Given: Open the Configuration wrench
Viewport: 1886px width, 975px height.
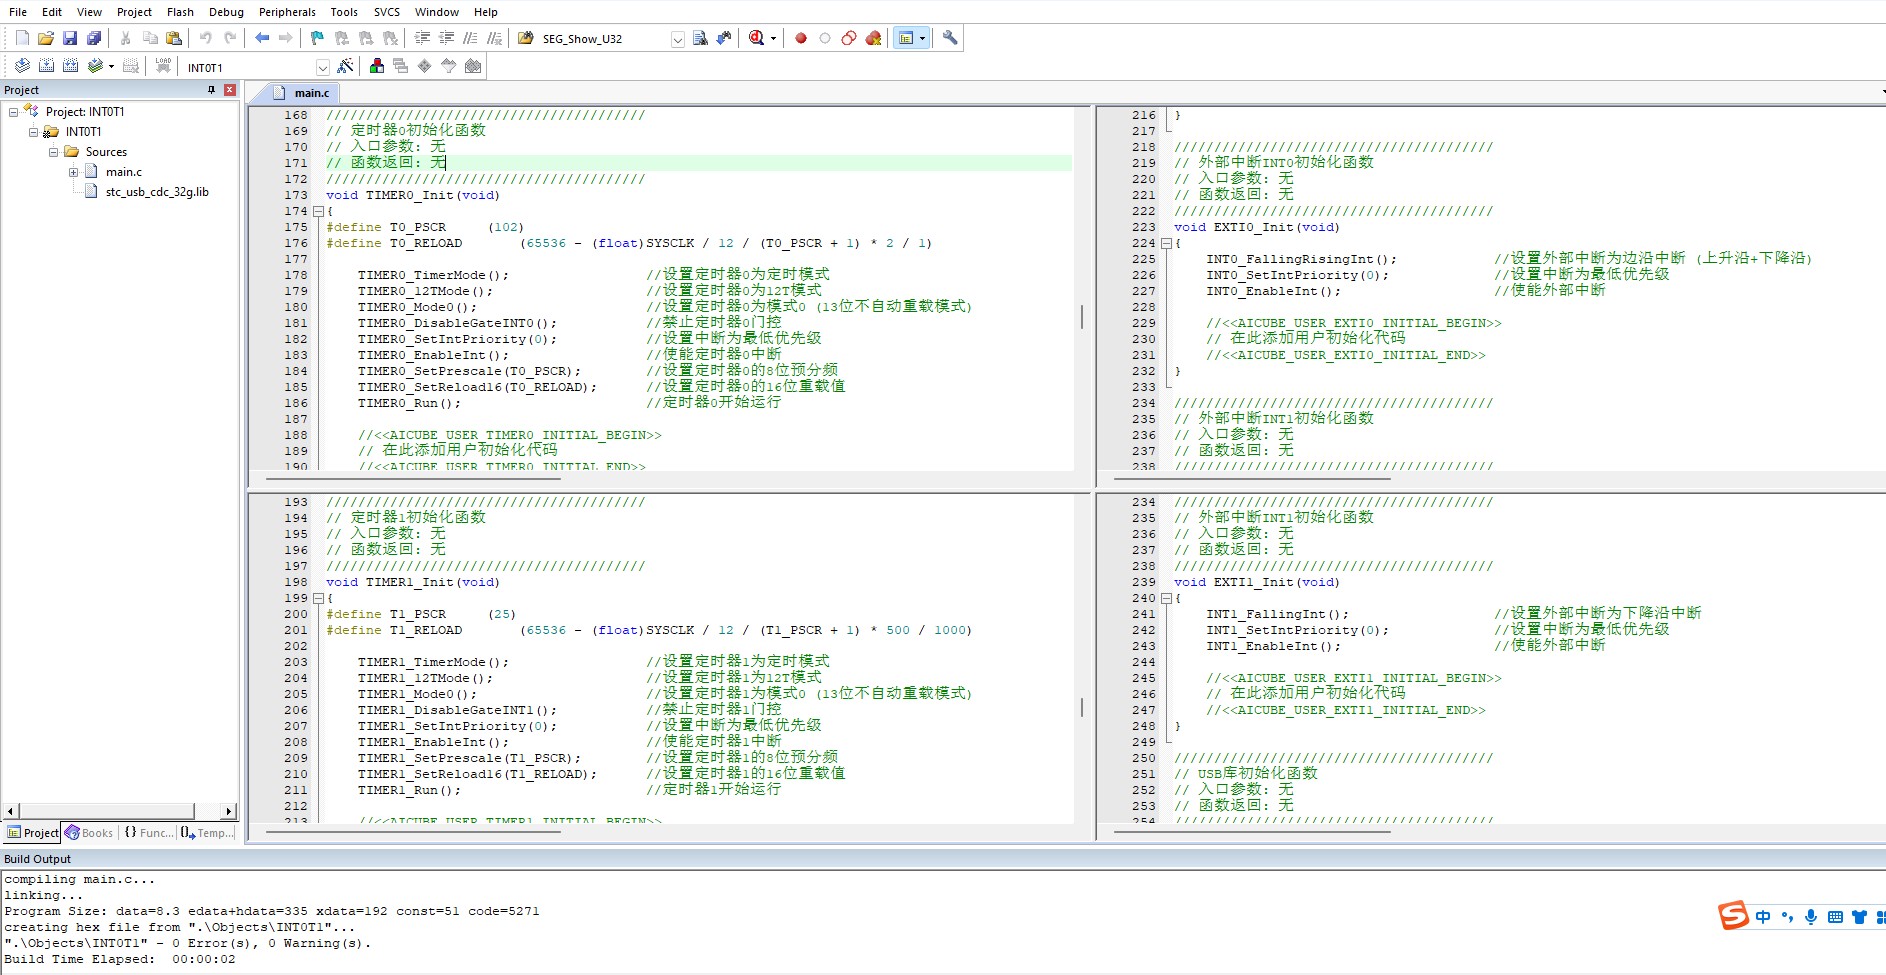Looking at the screenshot, I should (950, 38).
